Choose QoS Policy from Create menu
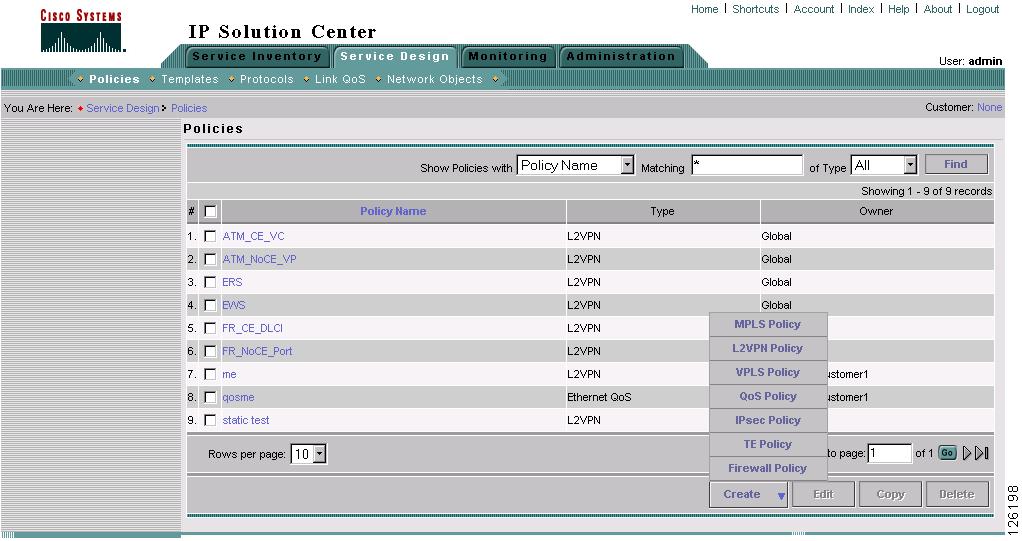 (768, 396)
